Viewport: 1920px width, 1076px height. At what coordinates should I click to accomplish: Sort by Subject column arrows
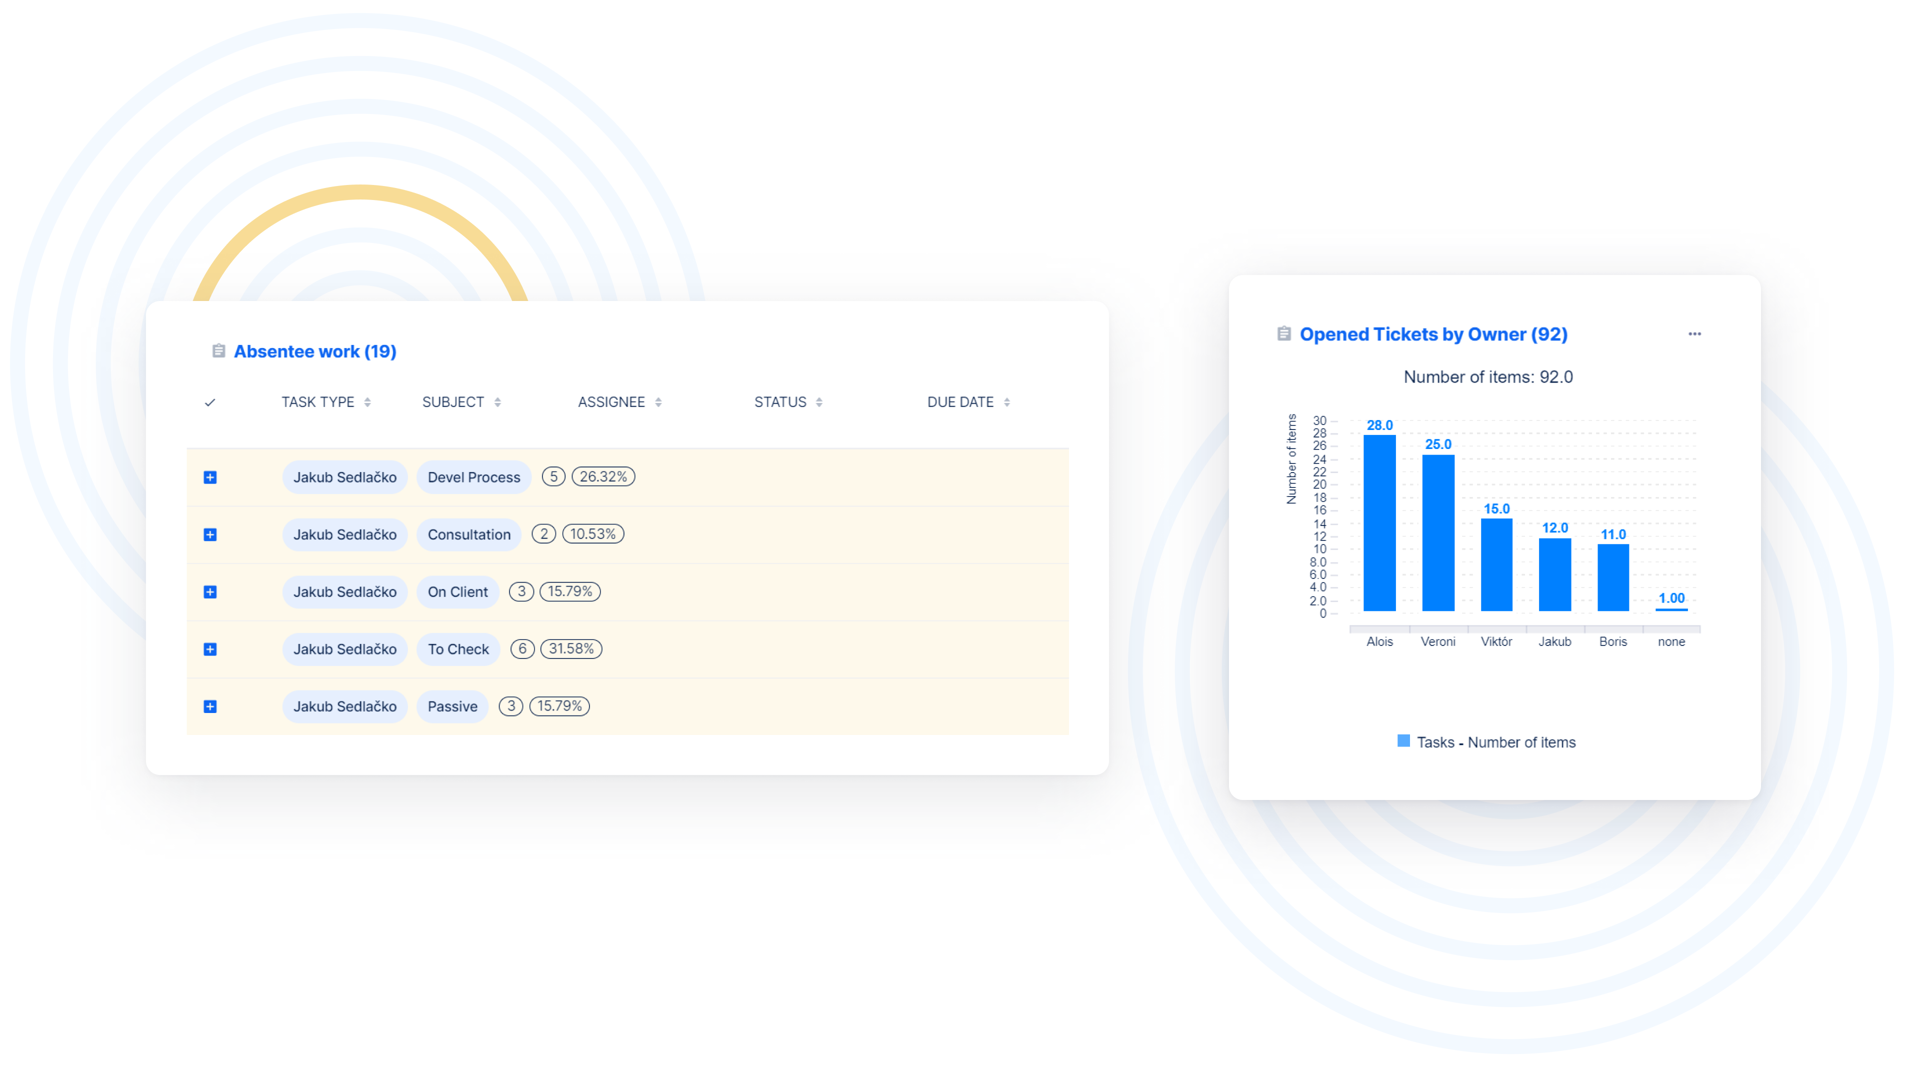(x=498, y=402)
